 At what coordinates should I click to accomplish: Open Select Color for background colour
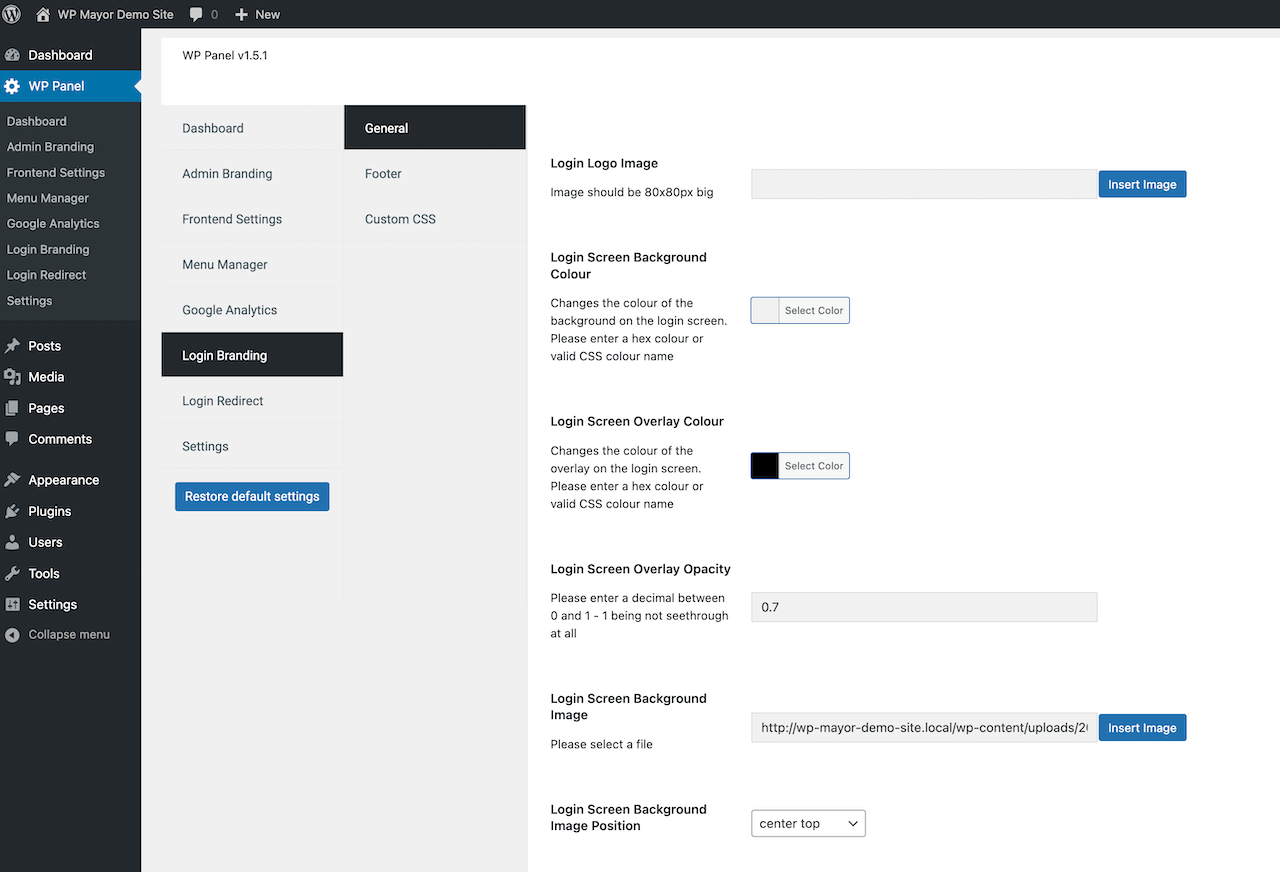tap(814, 310)
